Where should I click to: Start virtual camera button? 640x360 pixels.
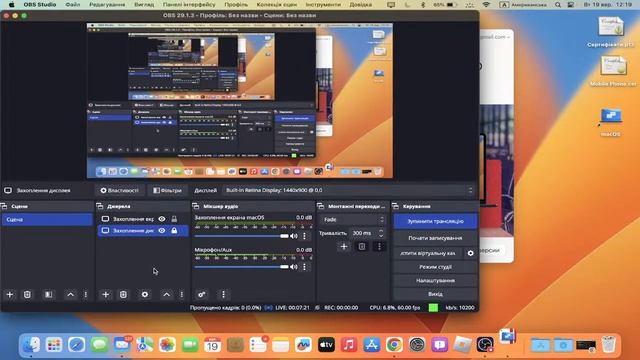click(428, 253)
